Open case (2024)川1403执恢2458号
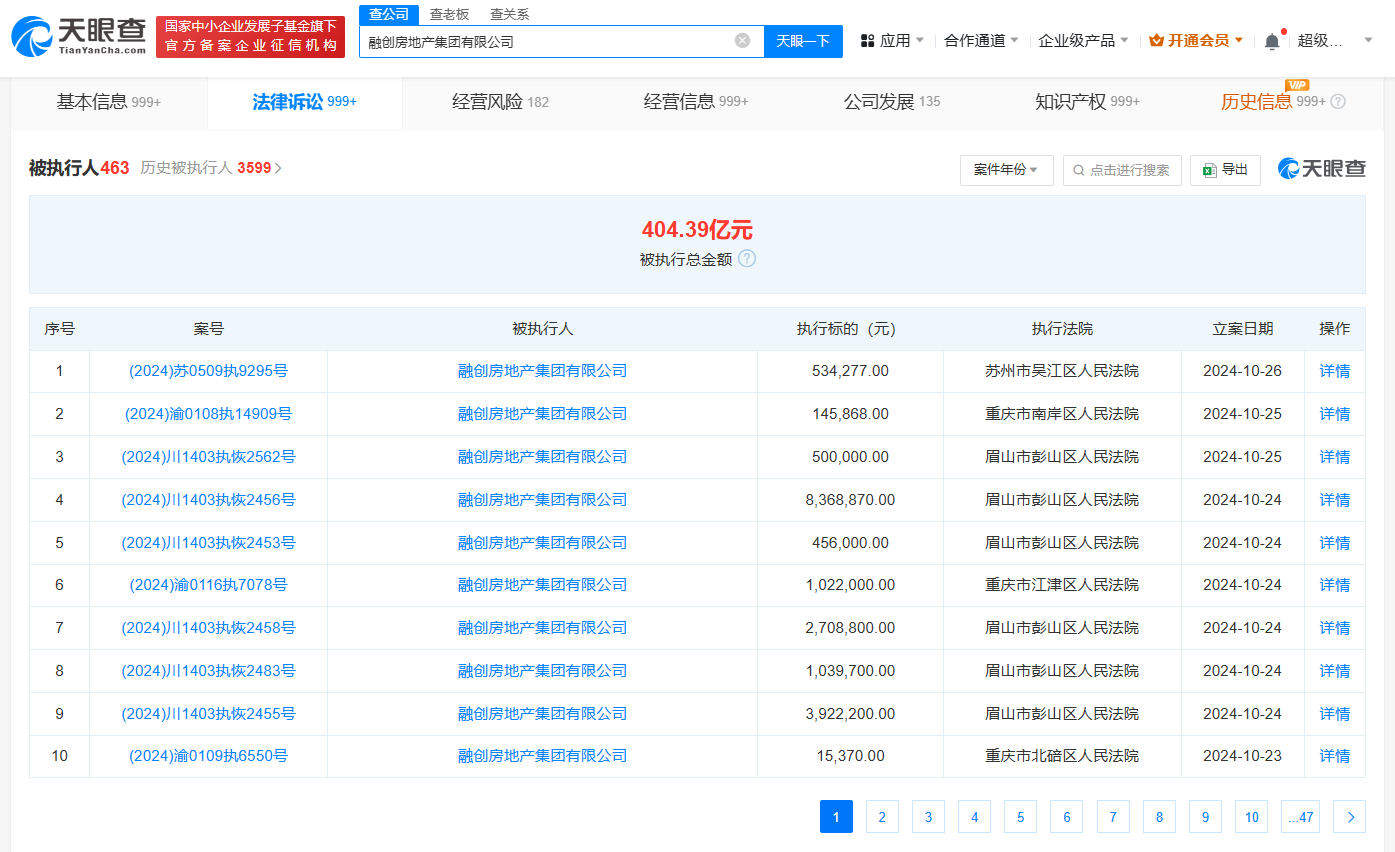Viewport: 1395px width, 852px height. coord(208,628)
